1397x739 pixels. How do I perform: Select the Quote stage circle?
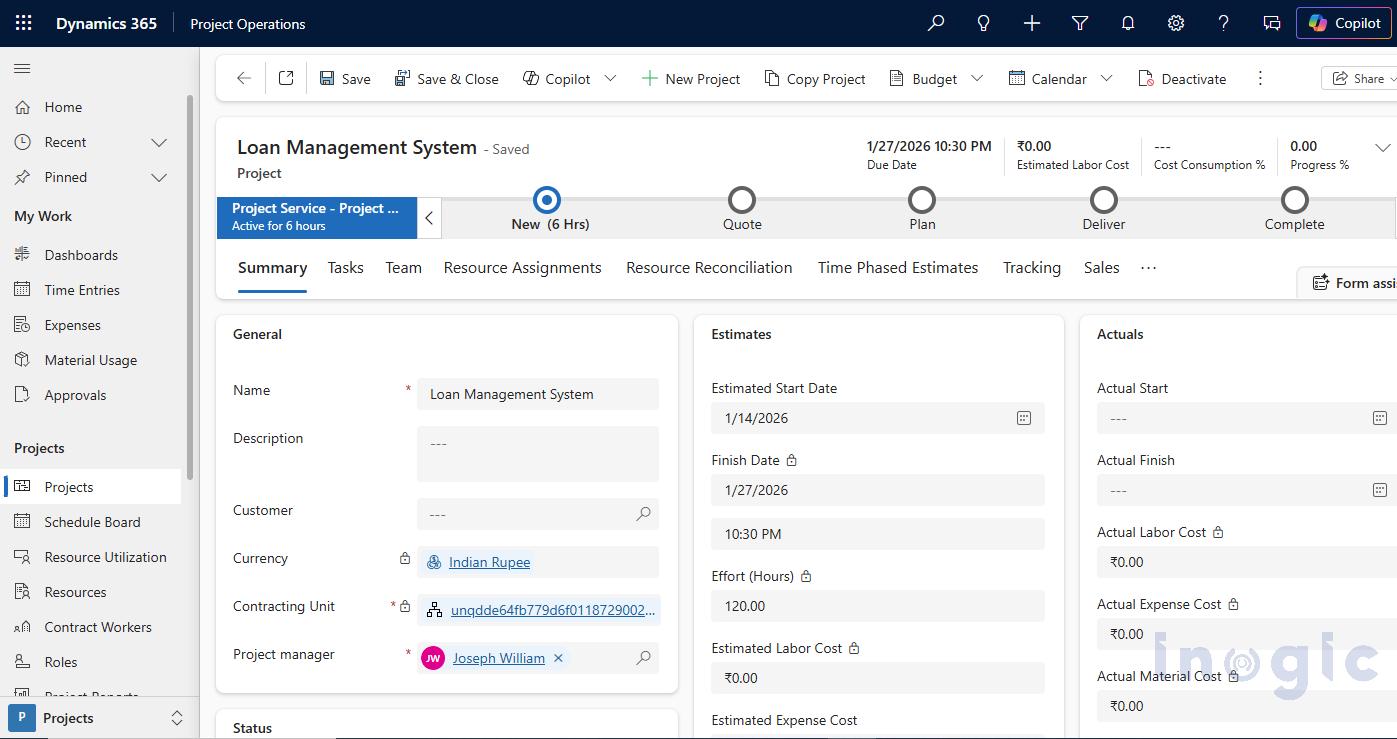pos(741,199)
